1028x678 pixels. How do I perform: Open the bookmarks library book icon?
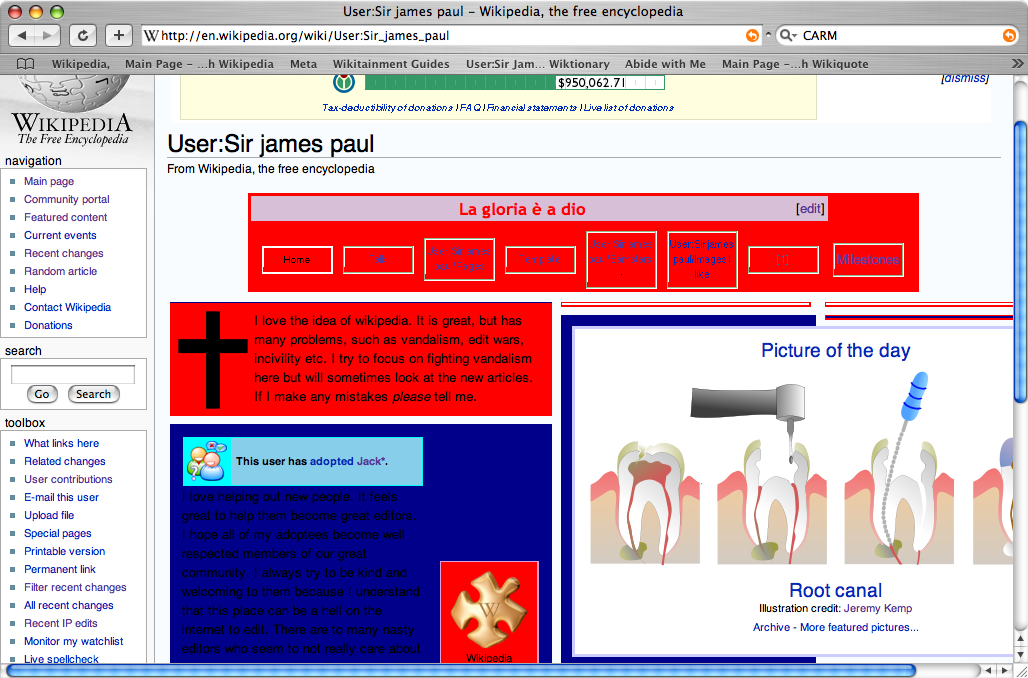pyautogui.click(x=26, y=64)
